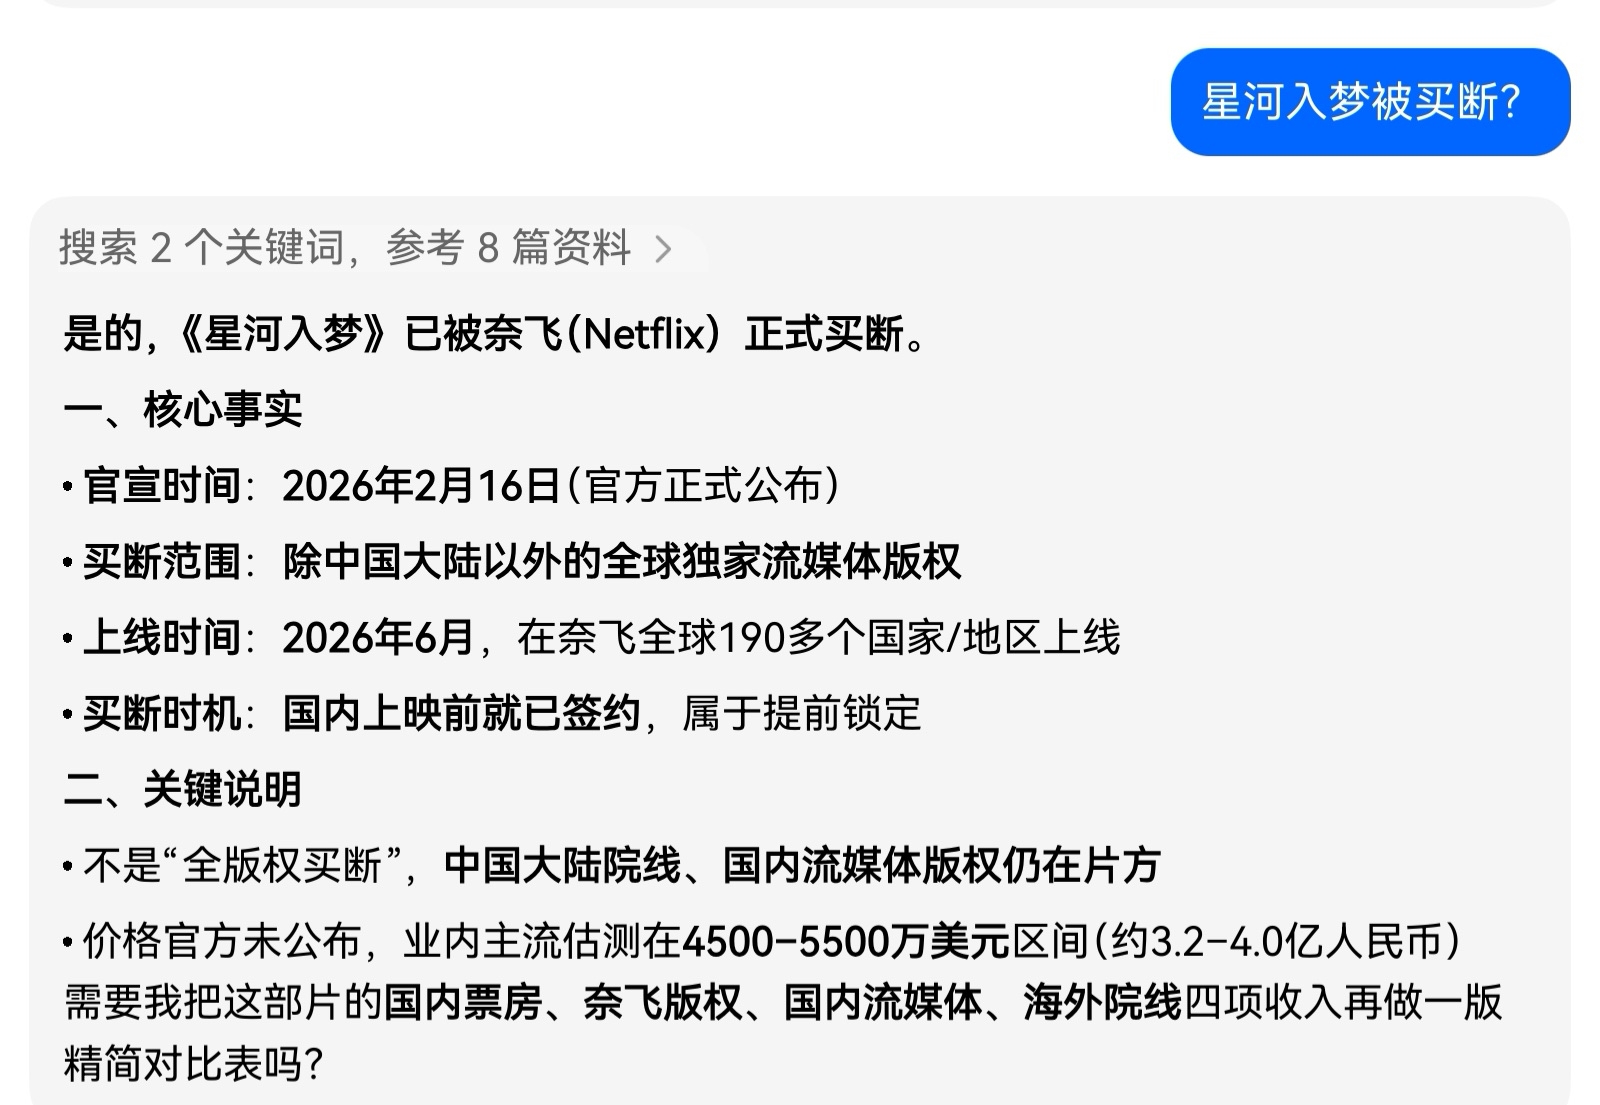The image size is (1600, 1105).
Task: Click the bold text 国内上映前就已签约
Action: point(461,714)
